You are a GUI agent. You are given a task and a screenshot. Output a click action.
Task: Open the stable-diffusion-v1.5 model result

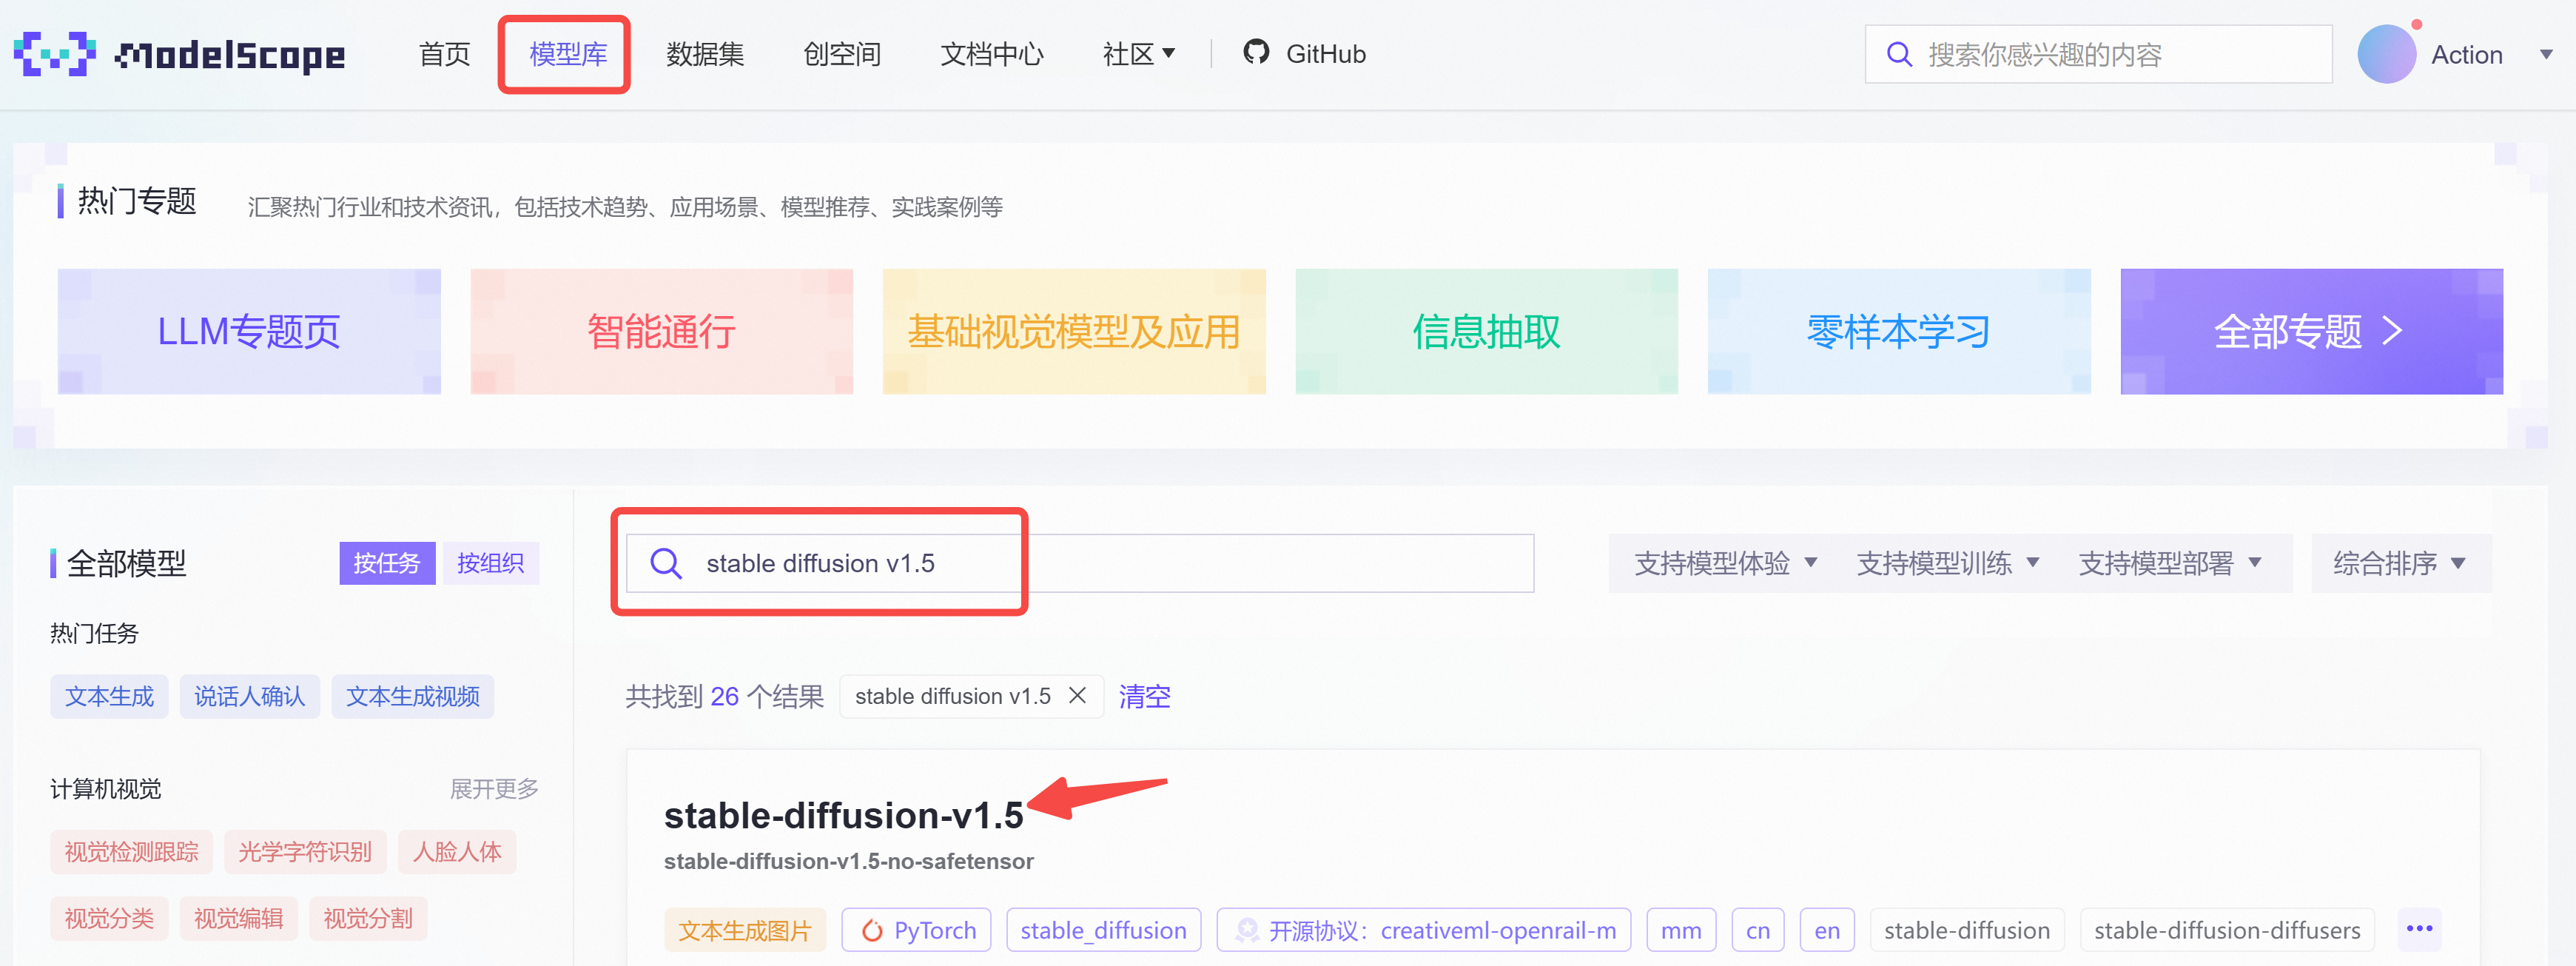coord(843,815)
